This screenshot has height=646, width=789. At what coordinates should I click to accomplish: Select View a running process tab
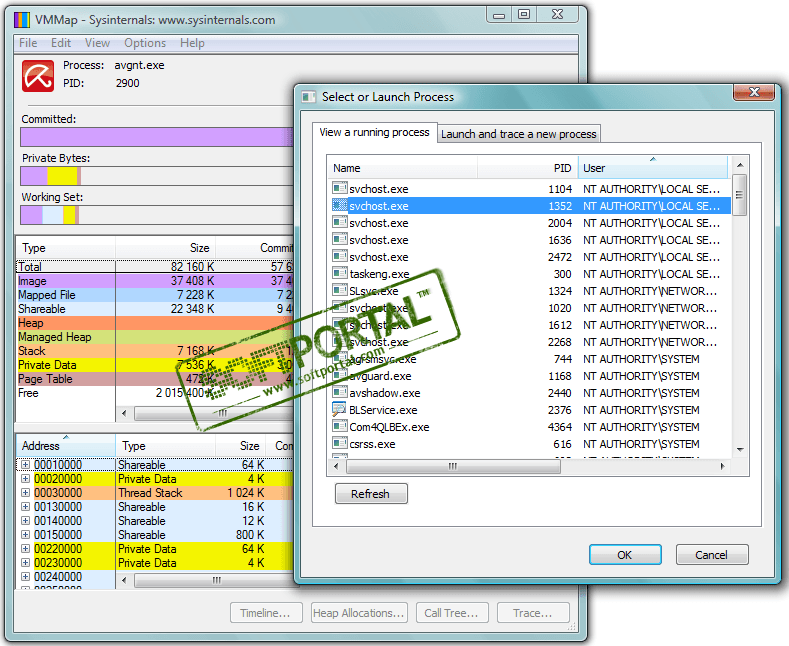coord(374,132)
